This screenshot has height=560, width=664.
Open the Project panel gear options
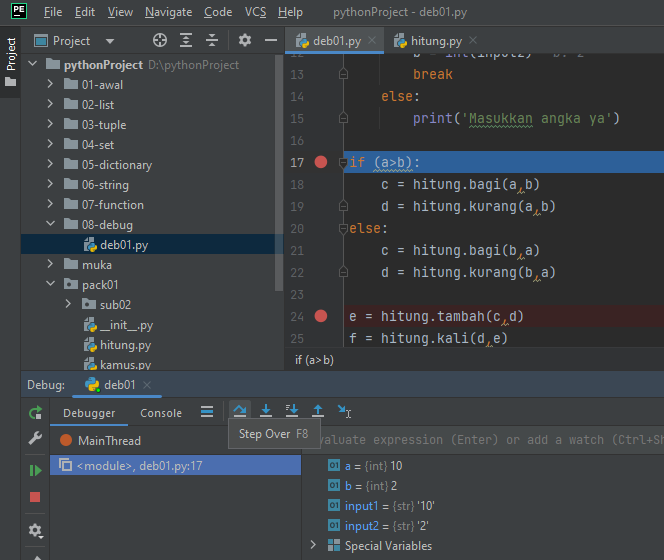click(245, 40)
